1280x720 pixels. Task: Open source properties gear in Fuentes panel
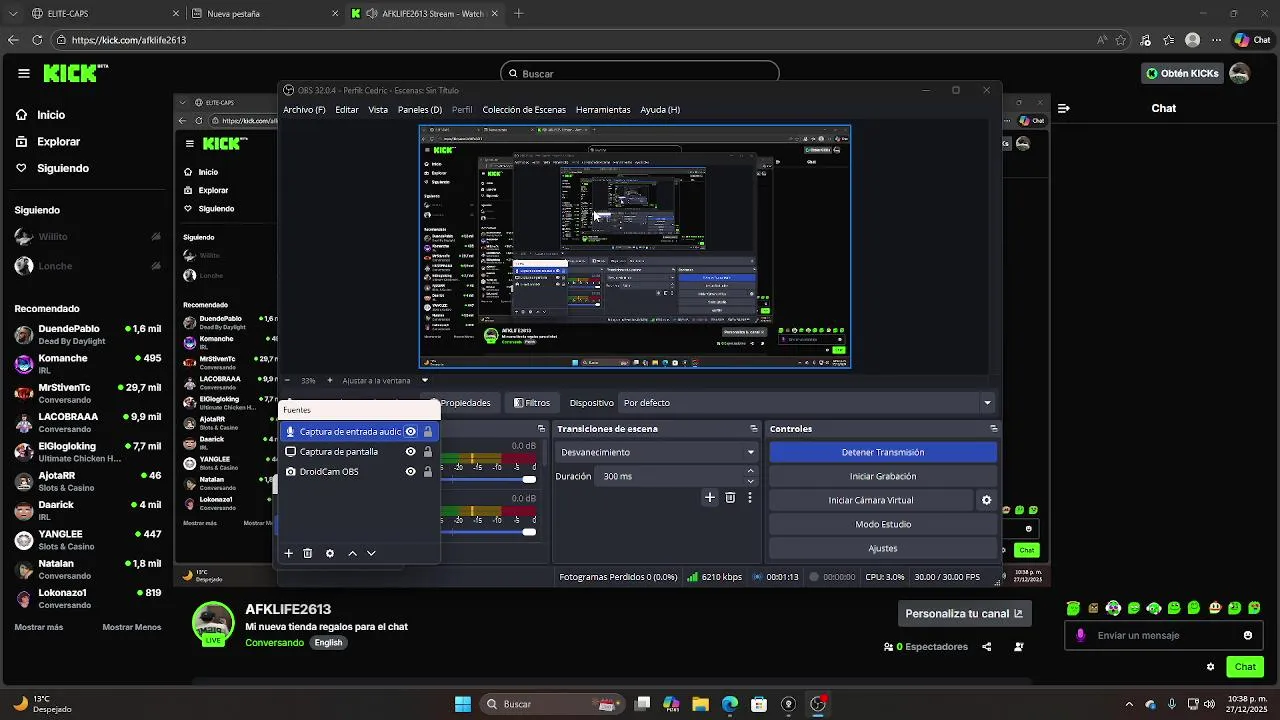click(330, 553)
